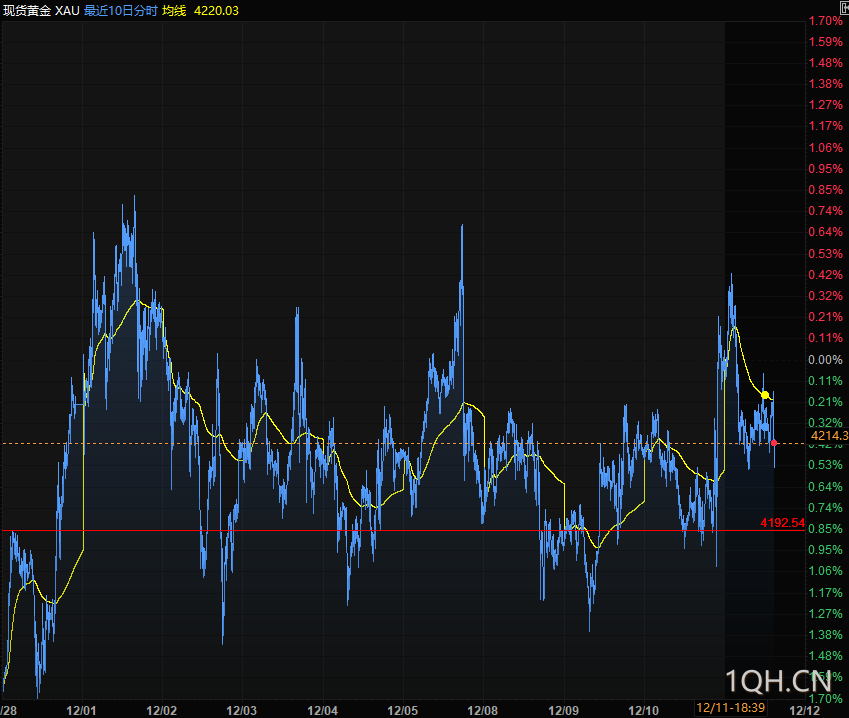The image size is (849, 718).
Task: Click the red 4192.54 price line label
Action: [782, 523]
